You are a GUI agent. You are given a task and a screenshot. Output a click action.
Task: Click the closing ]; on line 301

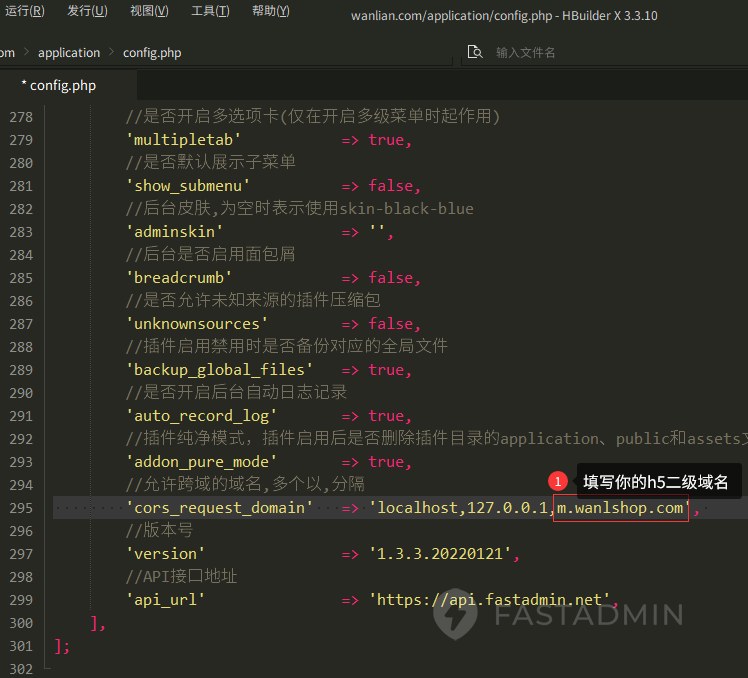pos(62,646)
